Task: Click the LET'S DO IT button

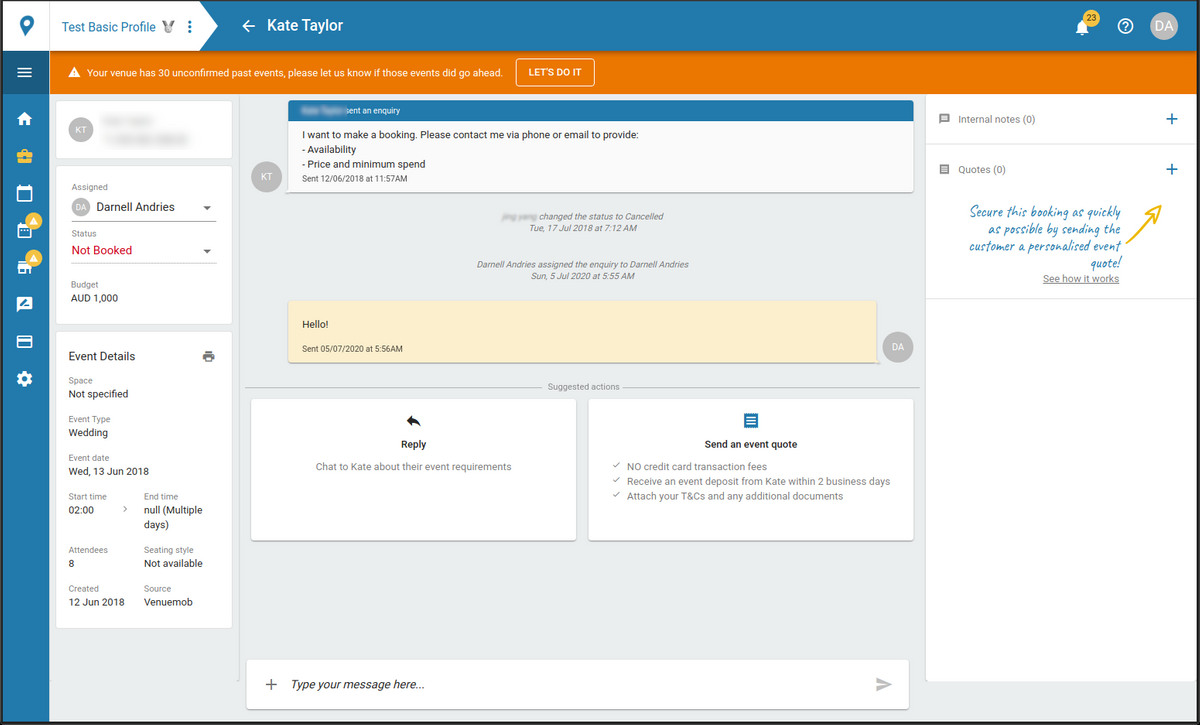Action: coord(555,73)
